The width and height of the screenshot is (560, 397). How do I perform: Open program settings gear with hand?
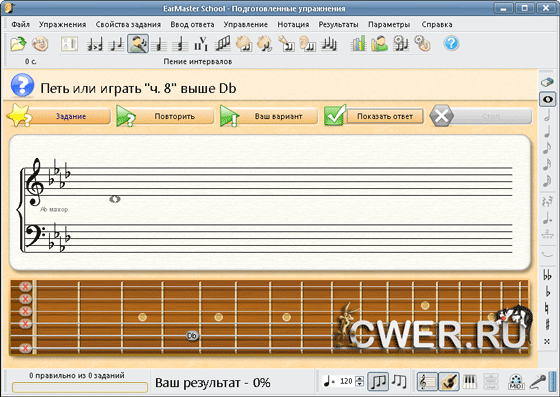point(422,44)
